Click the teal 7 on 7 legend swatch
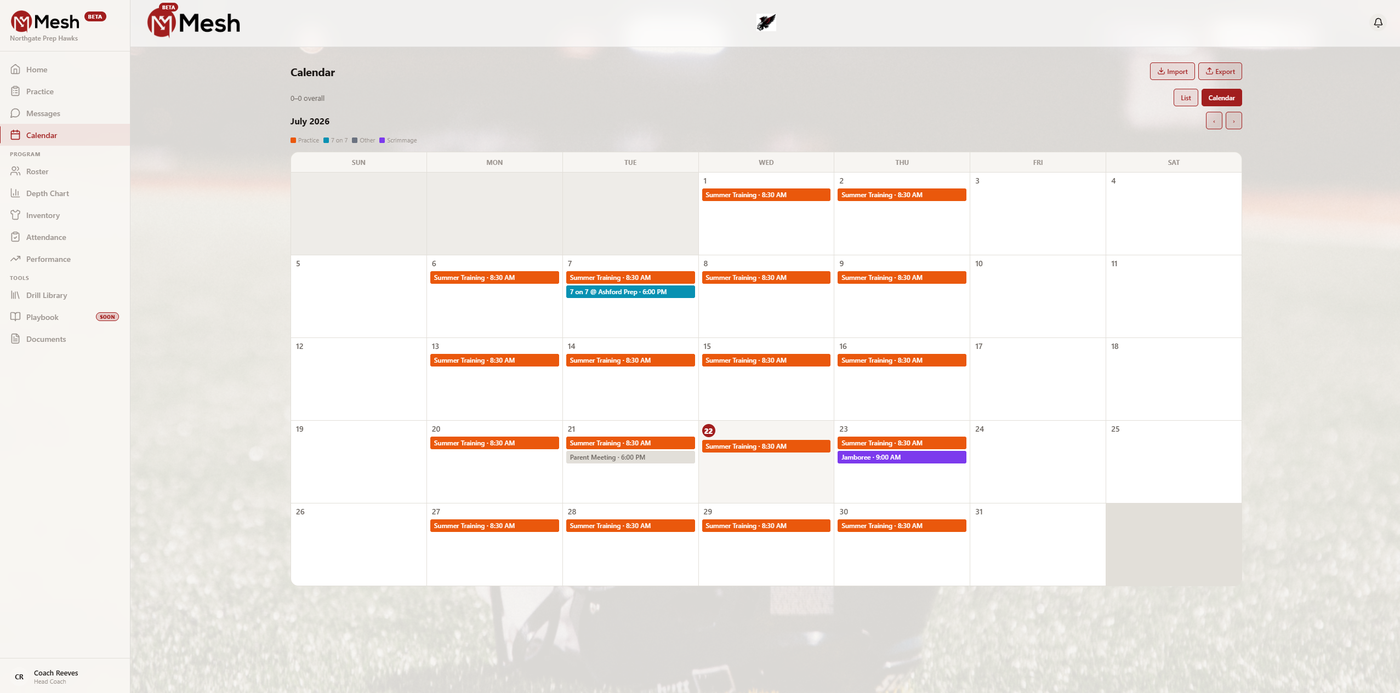The width and height of the screenshot is (1400, 693). tap(326, 140)
